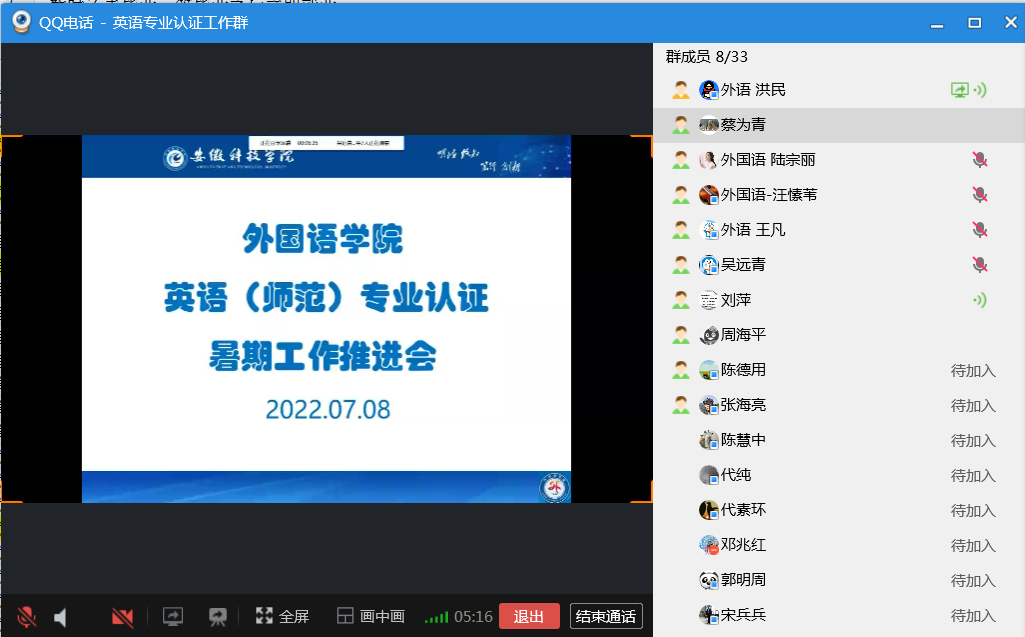Select member 蔡为青 in the list
The height and width of the screenshot is (637, 1025).
744,125
